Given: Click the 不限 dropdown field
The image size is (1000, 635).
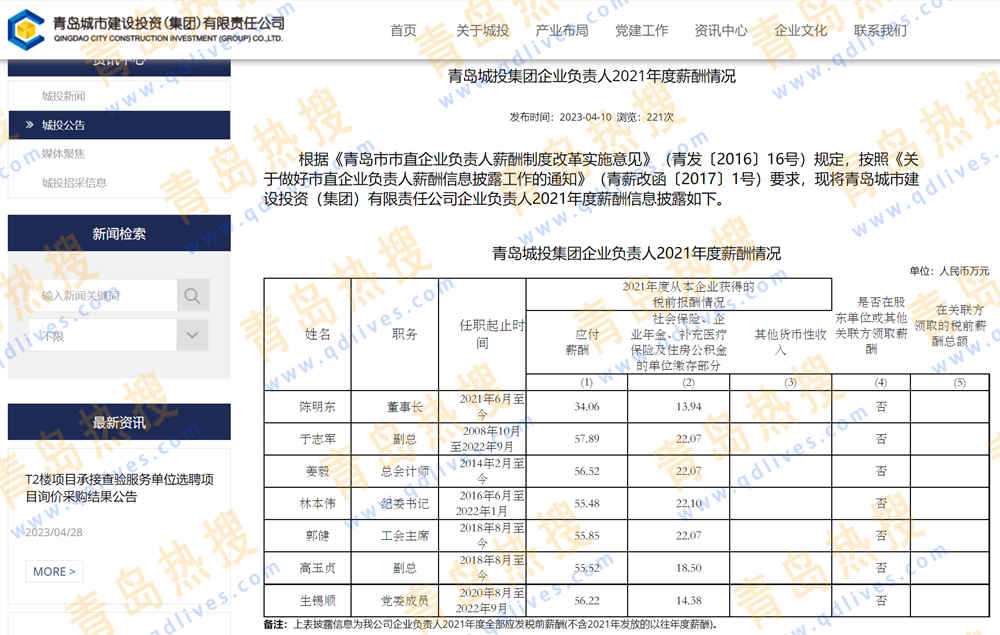Looking at the screenshot, I should pos(103,335).
